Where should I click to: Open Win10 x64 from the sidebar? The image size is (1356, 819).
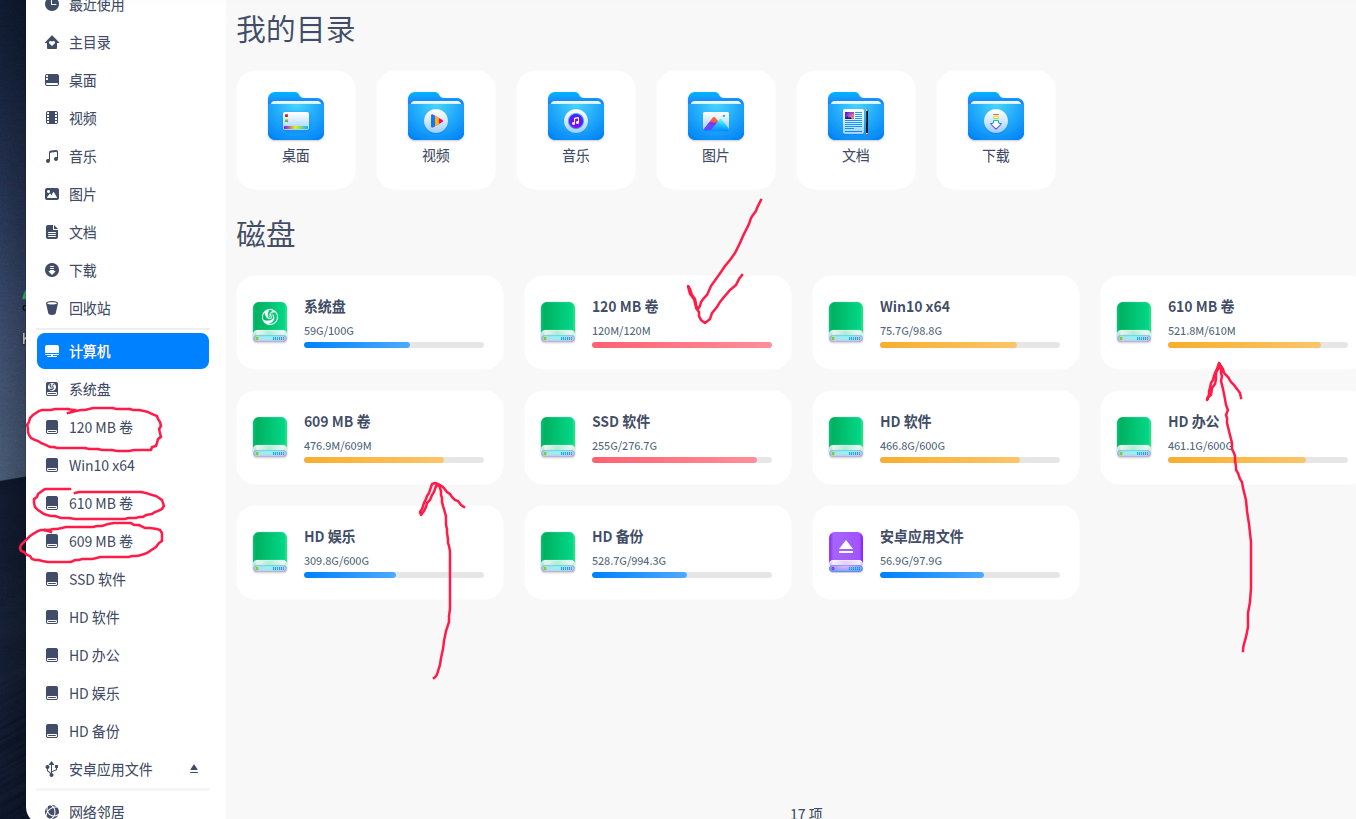(123, 465)
